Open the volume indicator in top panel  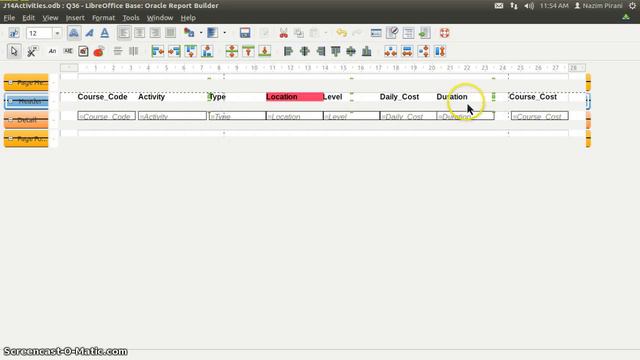click(x=529, y=6)
